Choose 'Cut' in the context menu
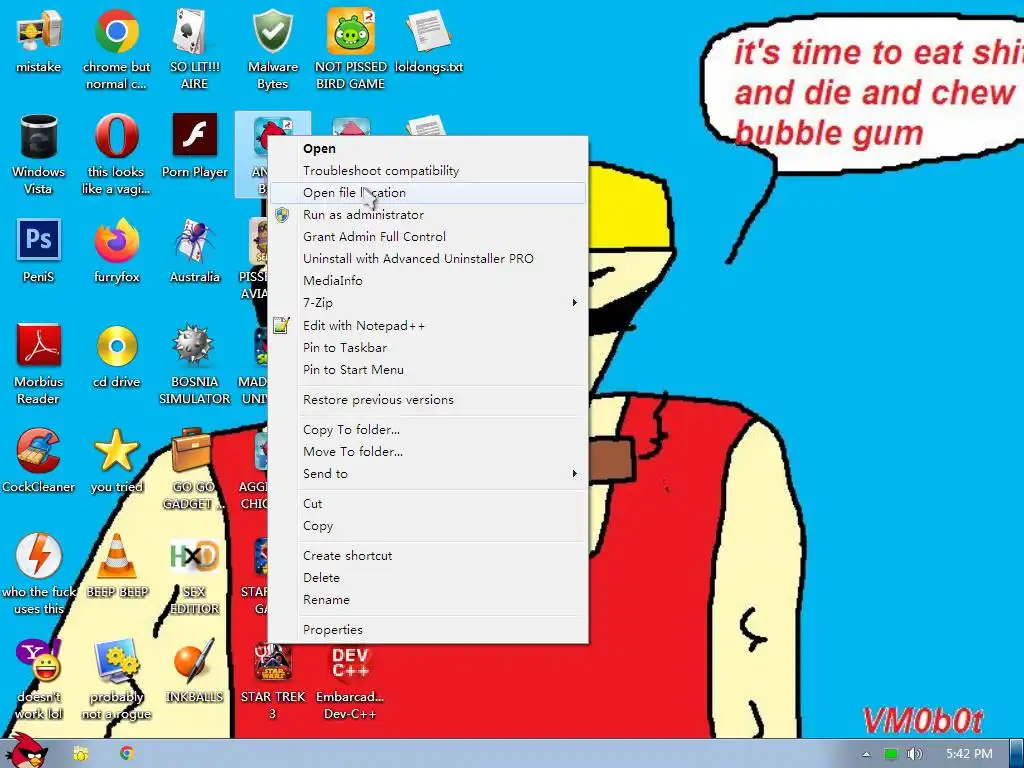The width and height of the screenshot is (1024, 768). pos(428,504)
